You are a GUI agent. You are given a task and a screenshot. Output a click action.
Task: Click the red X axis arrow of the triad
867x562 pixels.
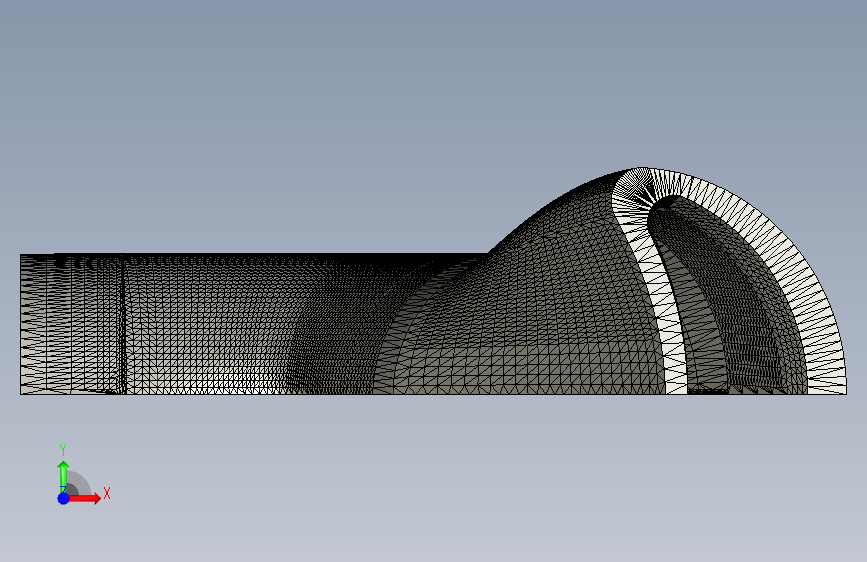tap(85, 498)
